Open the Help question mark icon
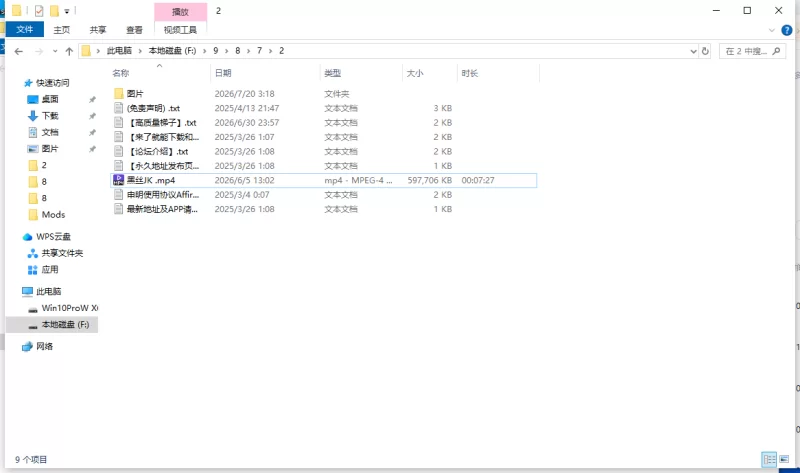The height and width of the screenshot is (473, 800). click(787, 30)
